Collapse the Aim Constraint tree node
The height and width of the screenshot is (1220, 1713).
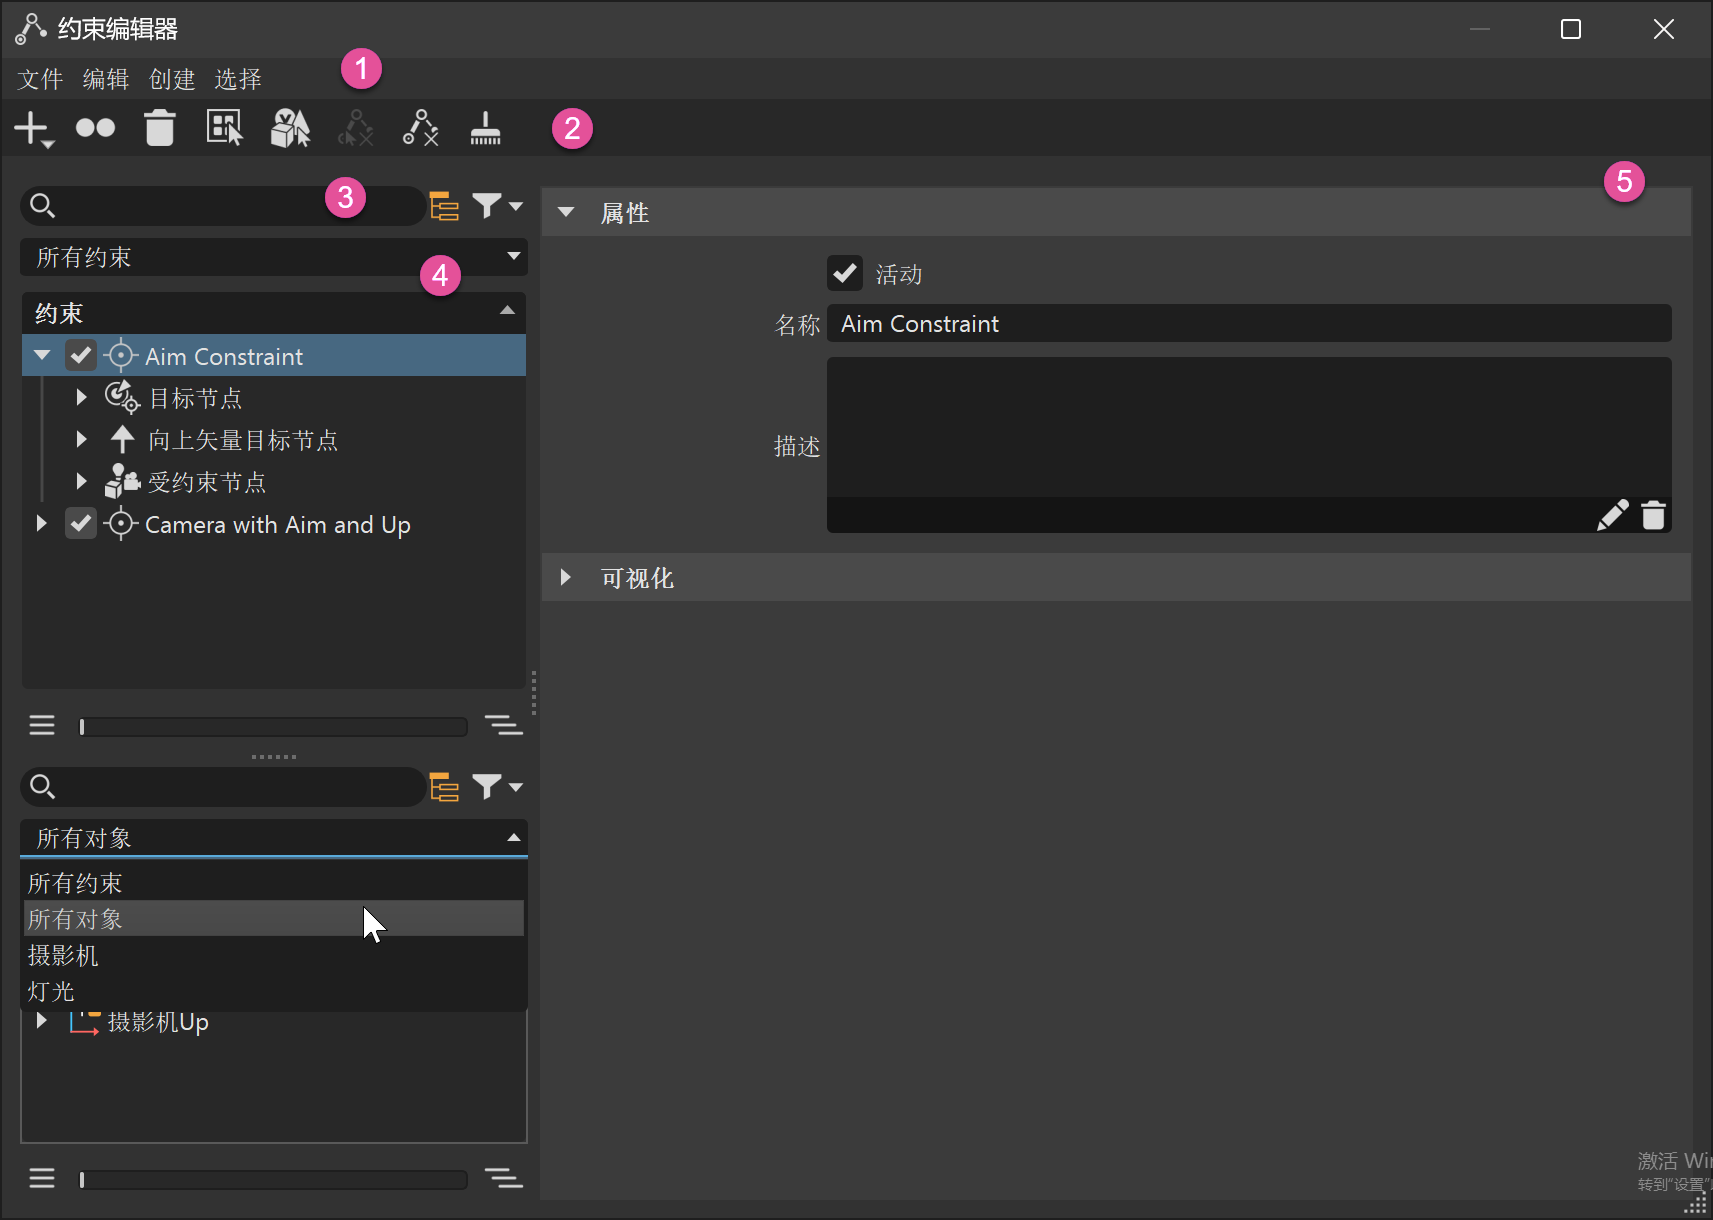coord(42,355)
